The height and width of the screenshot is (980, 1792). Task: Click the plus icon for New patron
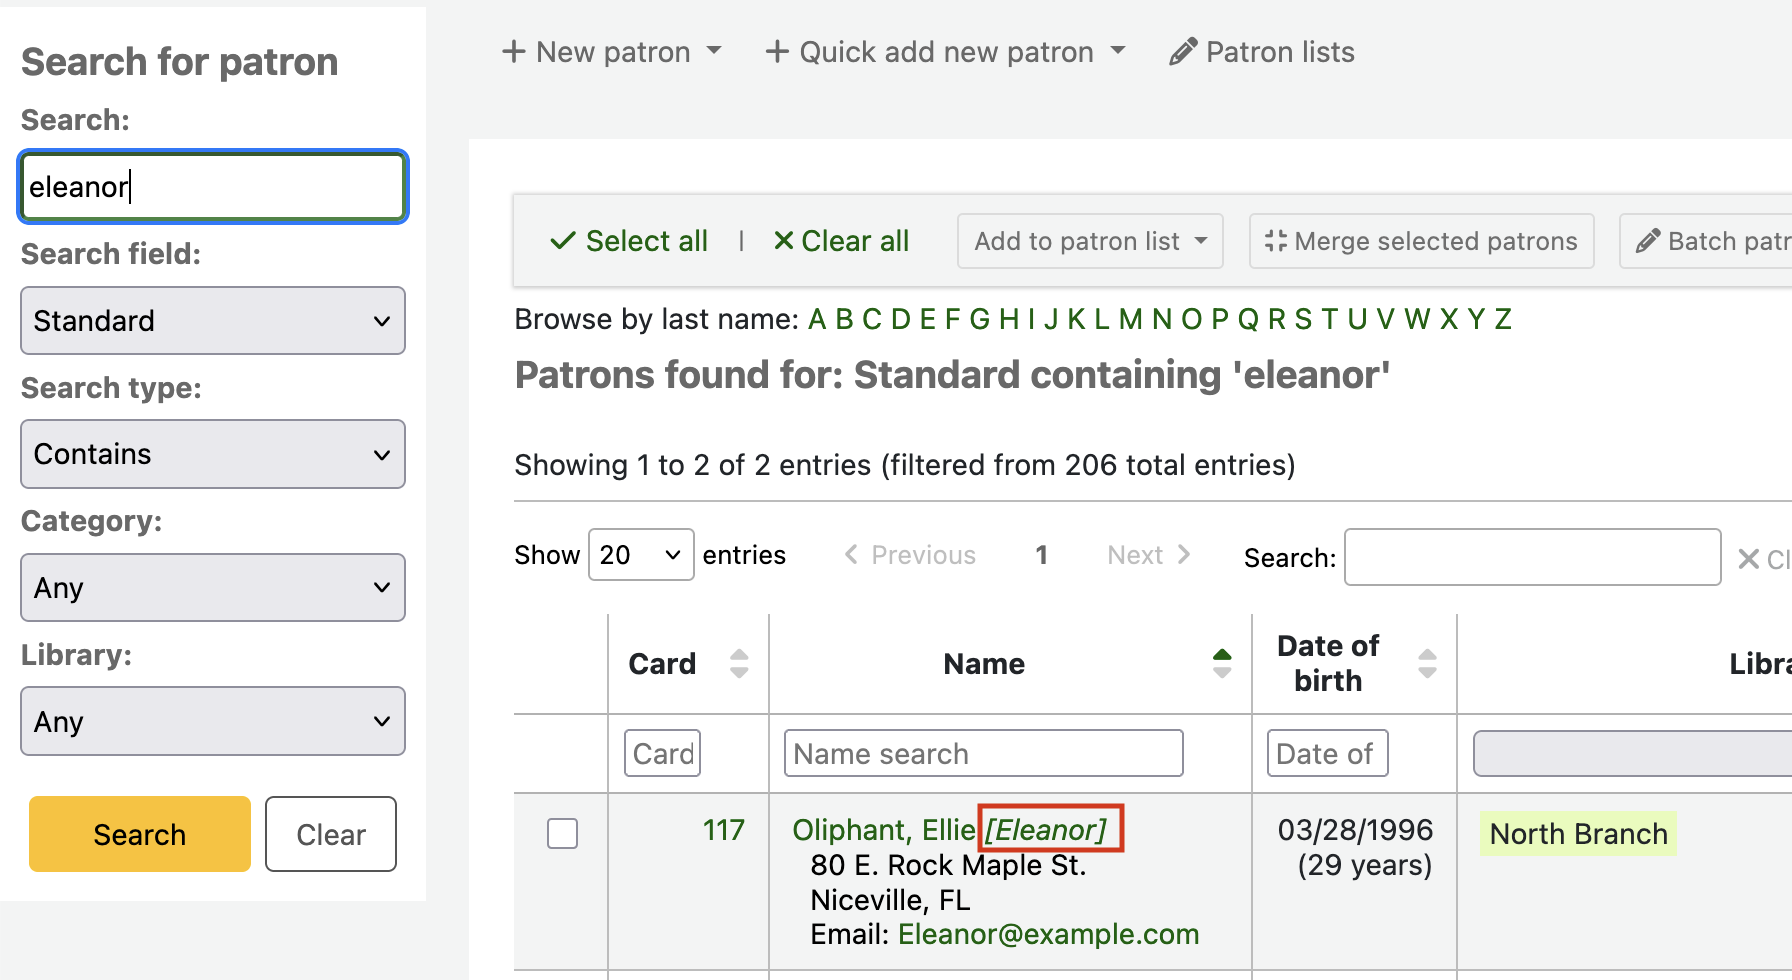[x=513, y=52]
